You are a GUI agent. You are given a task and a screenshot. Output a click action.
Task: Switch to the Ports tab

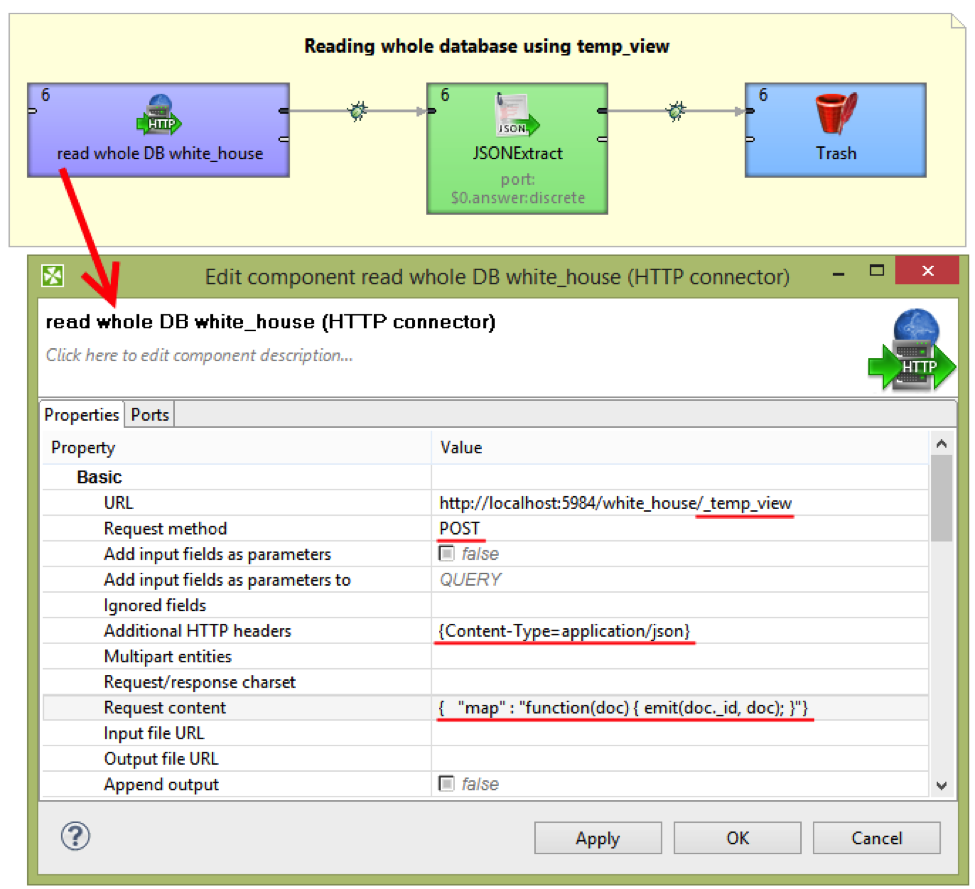(x=150, y=414)
